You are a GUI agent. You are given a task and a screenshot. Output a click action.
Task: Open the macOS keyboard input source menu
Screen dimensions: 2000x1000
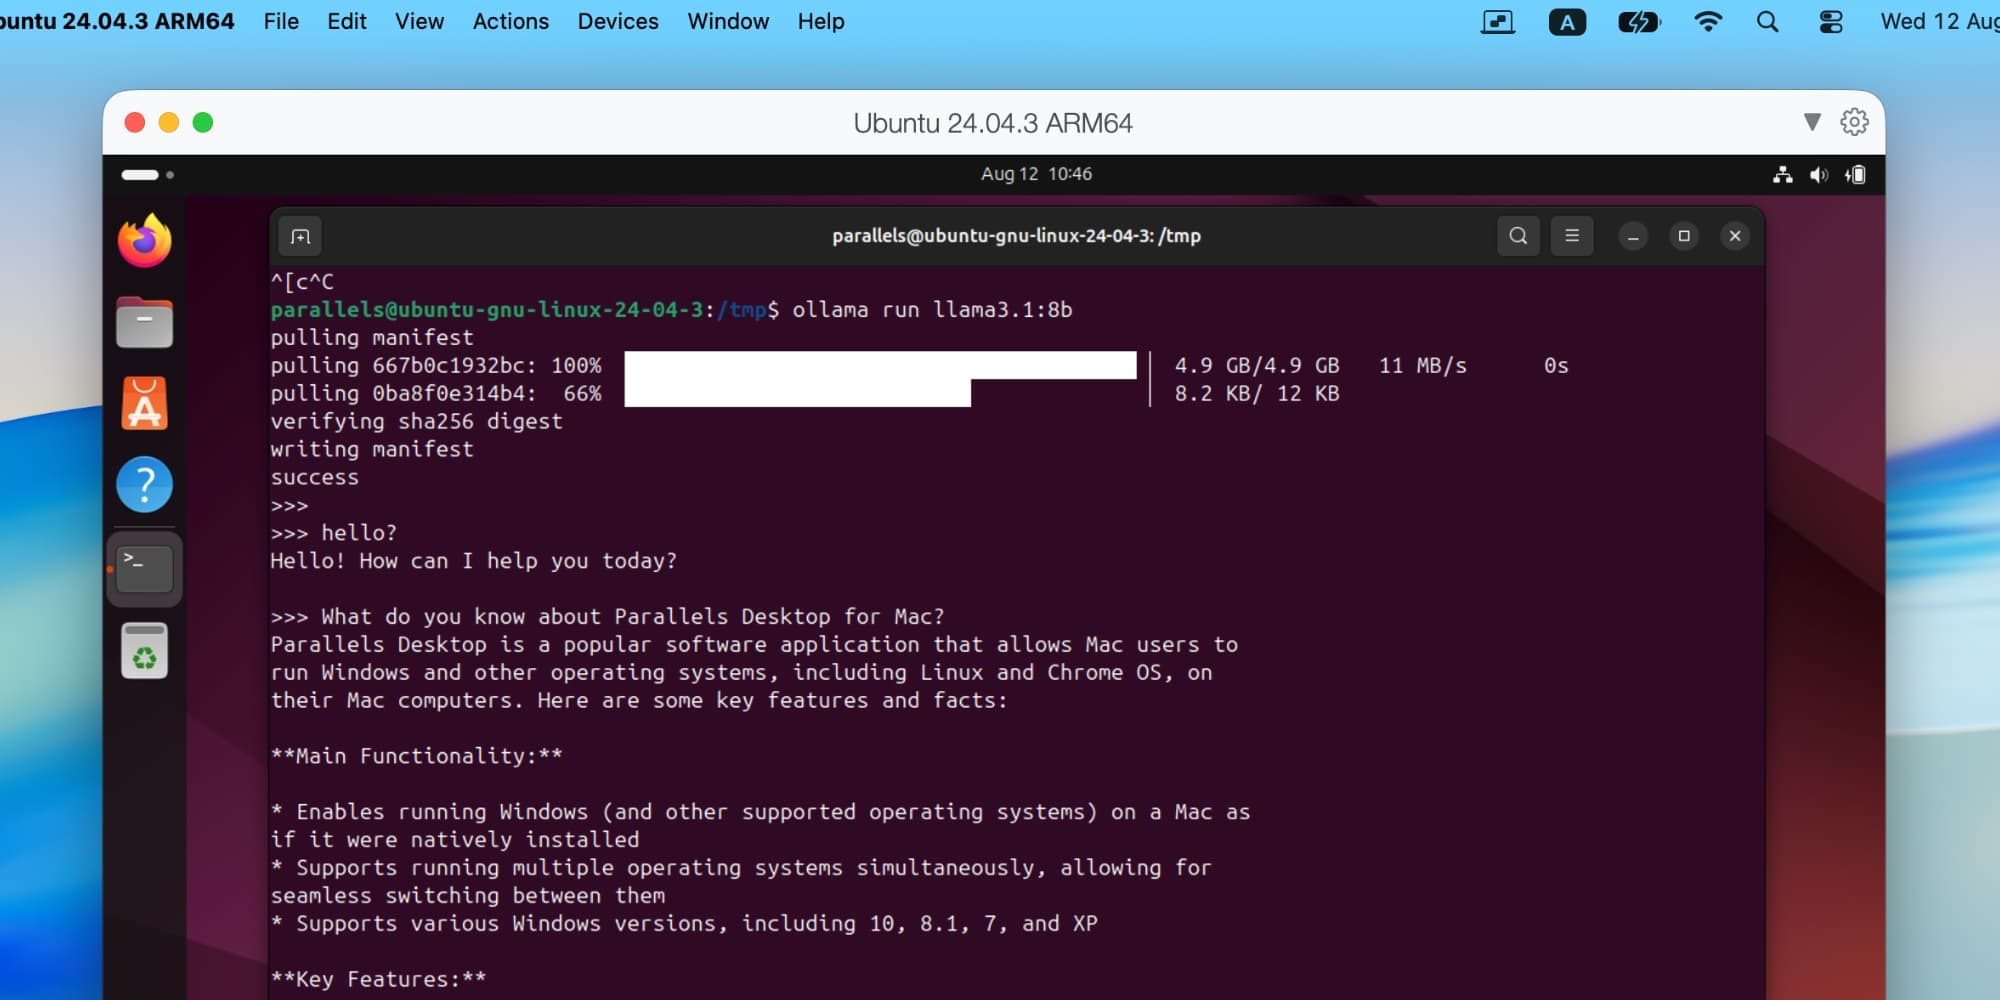1567,22
